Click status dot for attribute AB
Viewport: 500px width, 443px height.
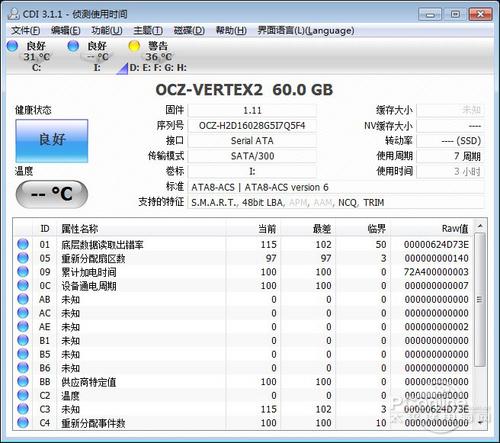click(x=23, y=299)
